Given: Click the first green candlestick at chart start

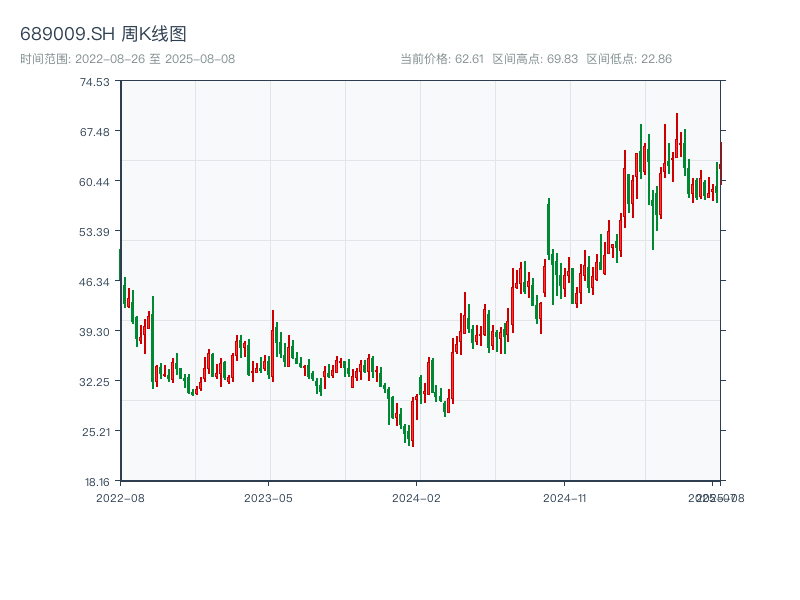Looking at the screenshot, I should tap(120, 264).
